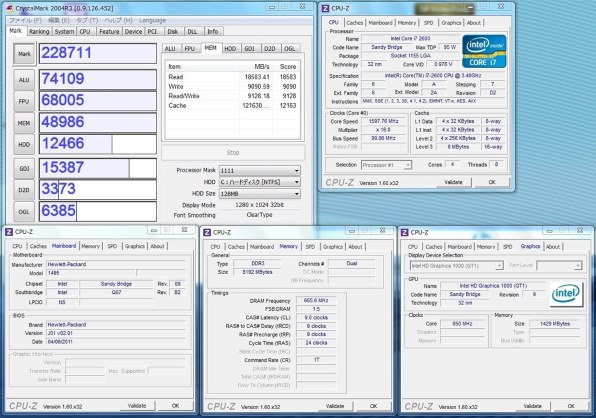
Task: Open Caches tab in top-right CPU-Z
Action: tap(355, 23)
